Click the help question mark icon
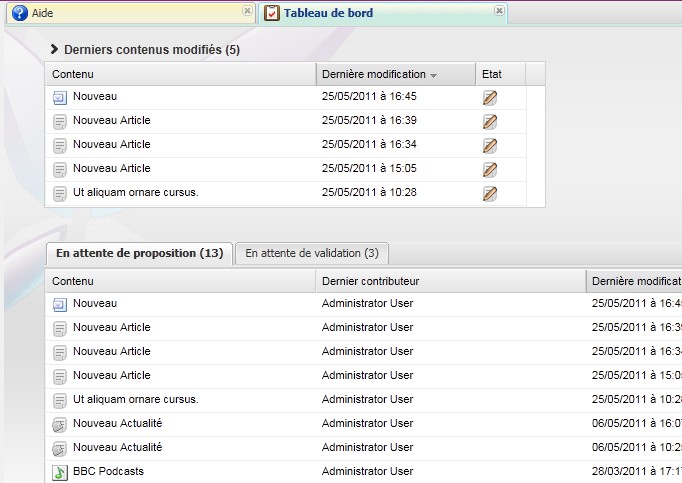Screen dimensions: 682x483 pos(19,13)
